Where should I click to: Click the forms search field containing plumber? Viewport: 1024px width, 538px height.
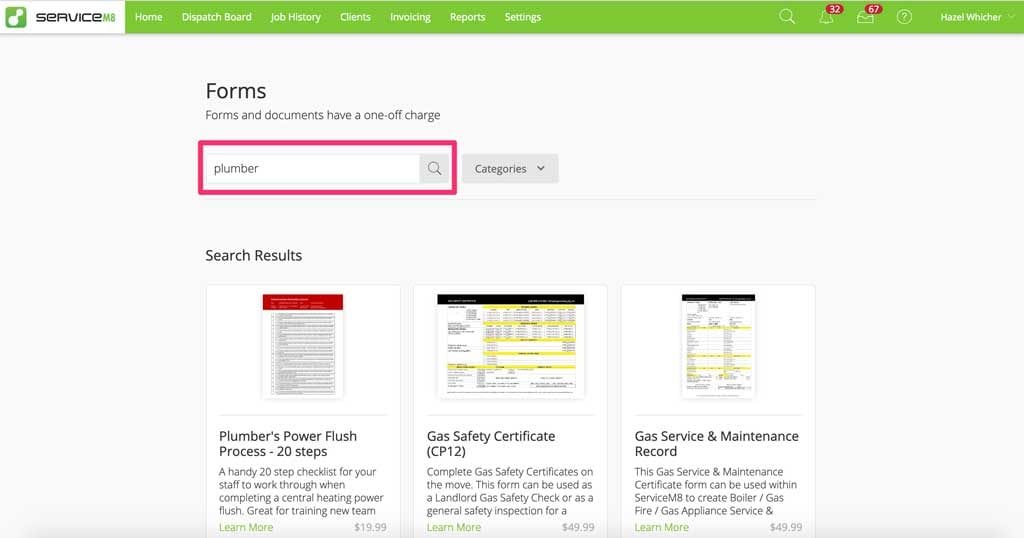(313, 168)
